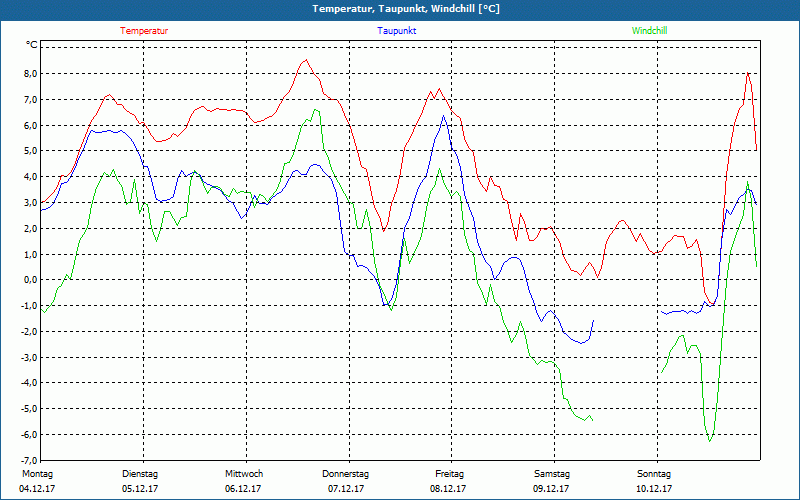Click the date 10.12.17

click(654, 489)
